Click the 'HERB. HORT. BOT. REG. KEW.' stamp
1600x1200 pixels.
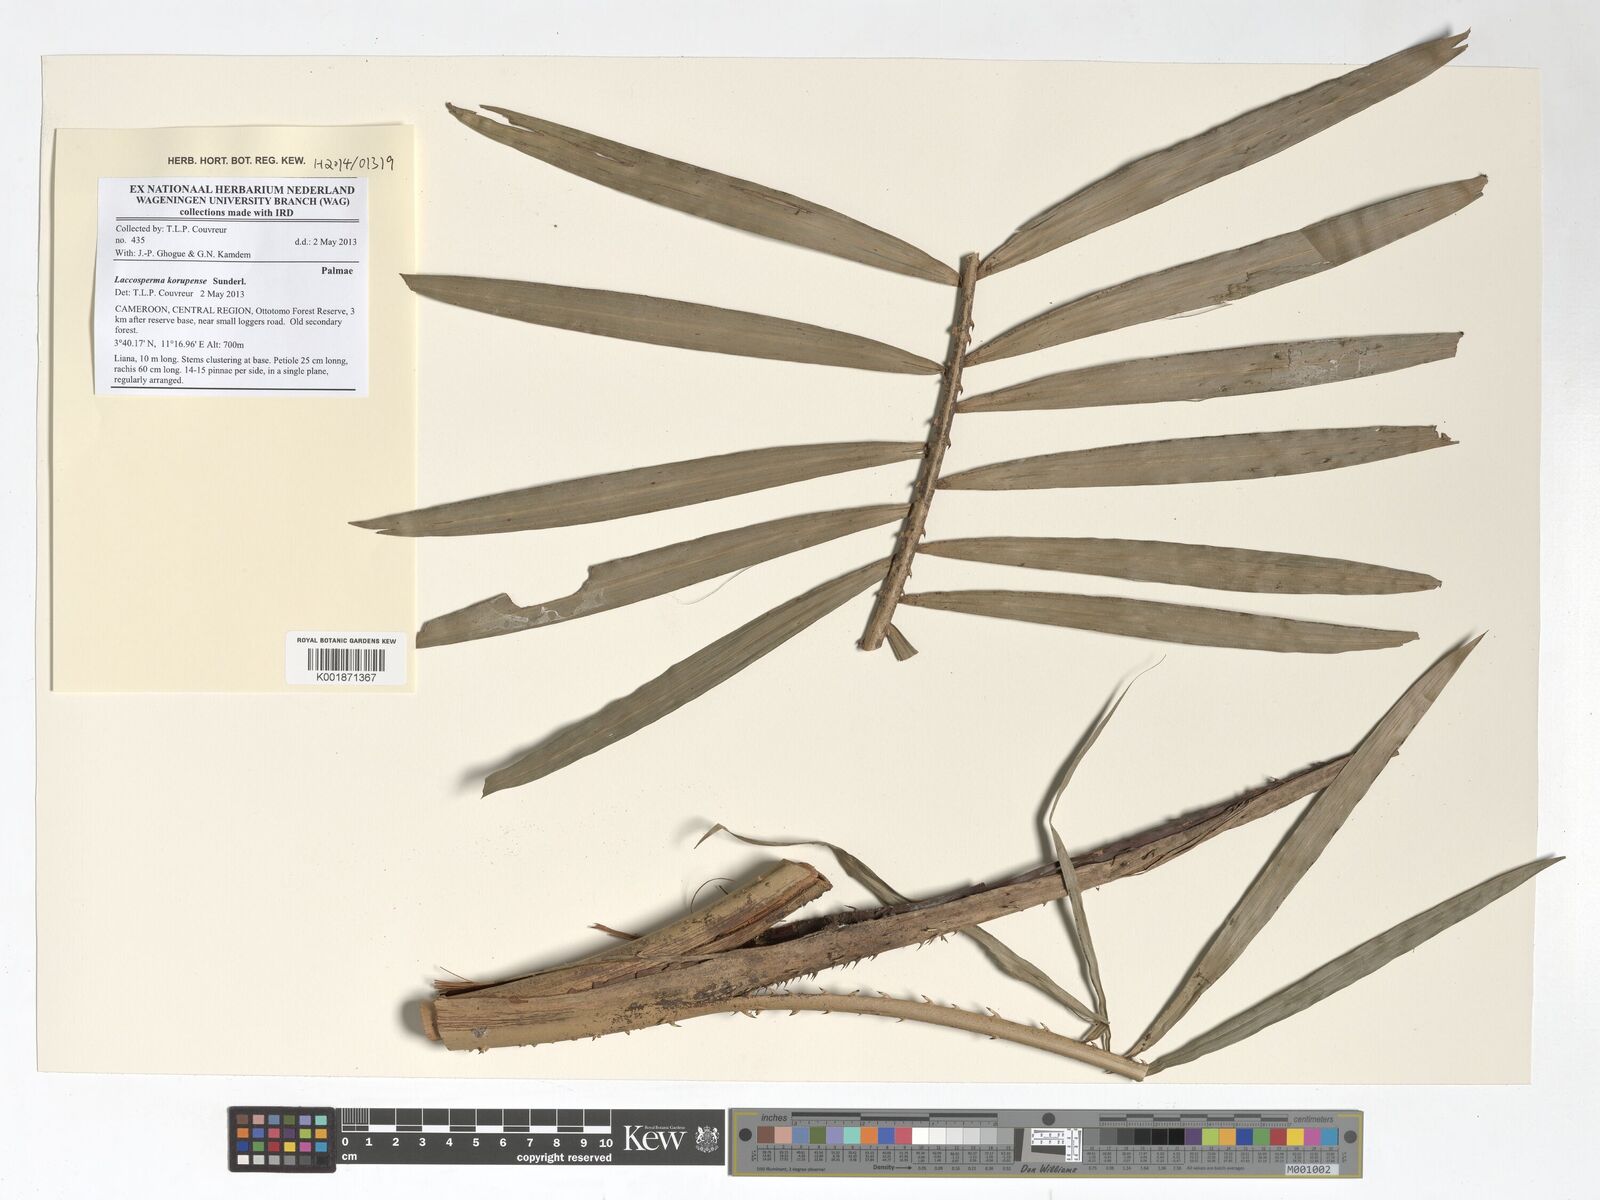click(236, 160)
